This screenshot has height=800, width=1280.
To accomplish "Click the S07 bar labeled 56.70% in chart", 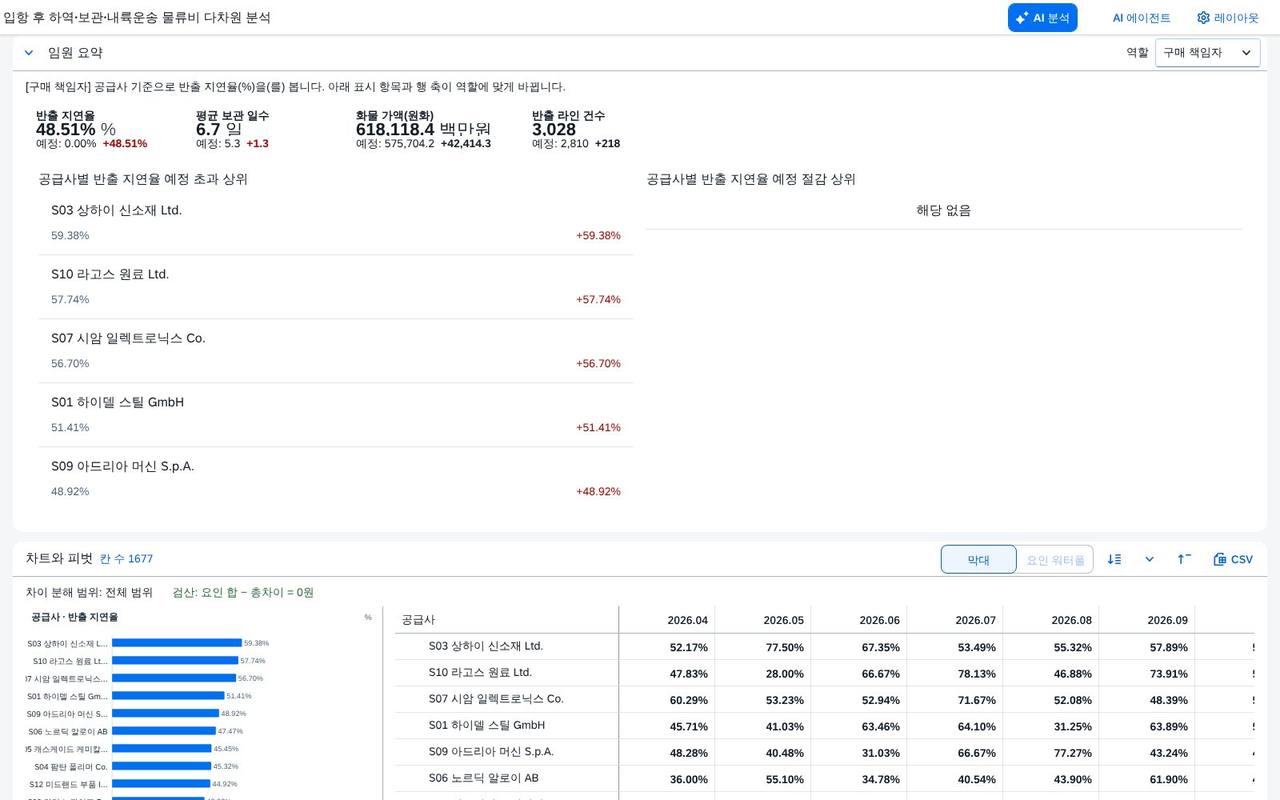I will [174, 678].
